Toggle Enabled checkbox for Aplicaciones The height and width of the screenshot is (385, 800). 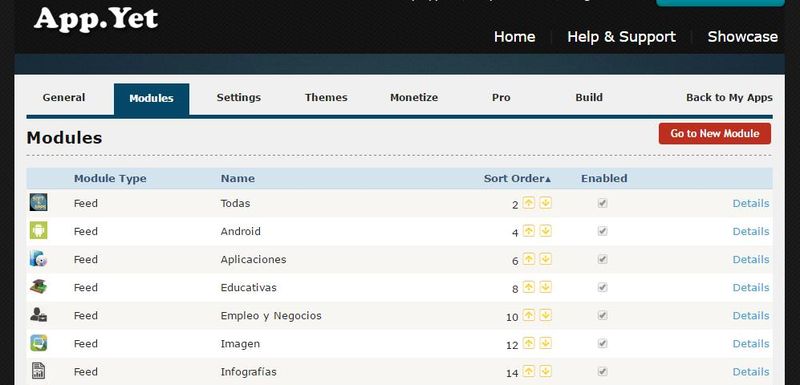click(603, 259)
